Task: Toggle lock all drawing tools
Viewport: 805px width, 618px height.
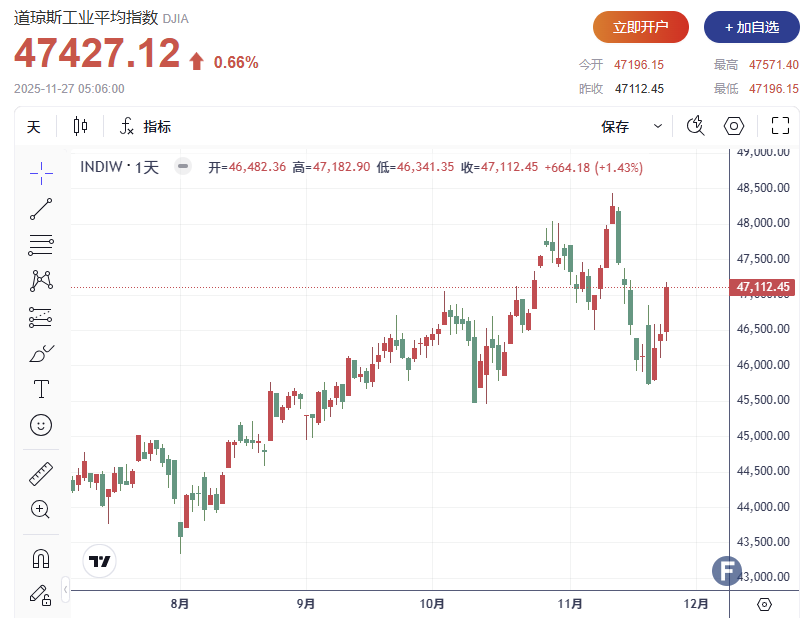Action: coord(41,594)
